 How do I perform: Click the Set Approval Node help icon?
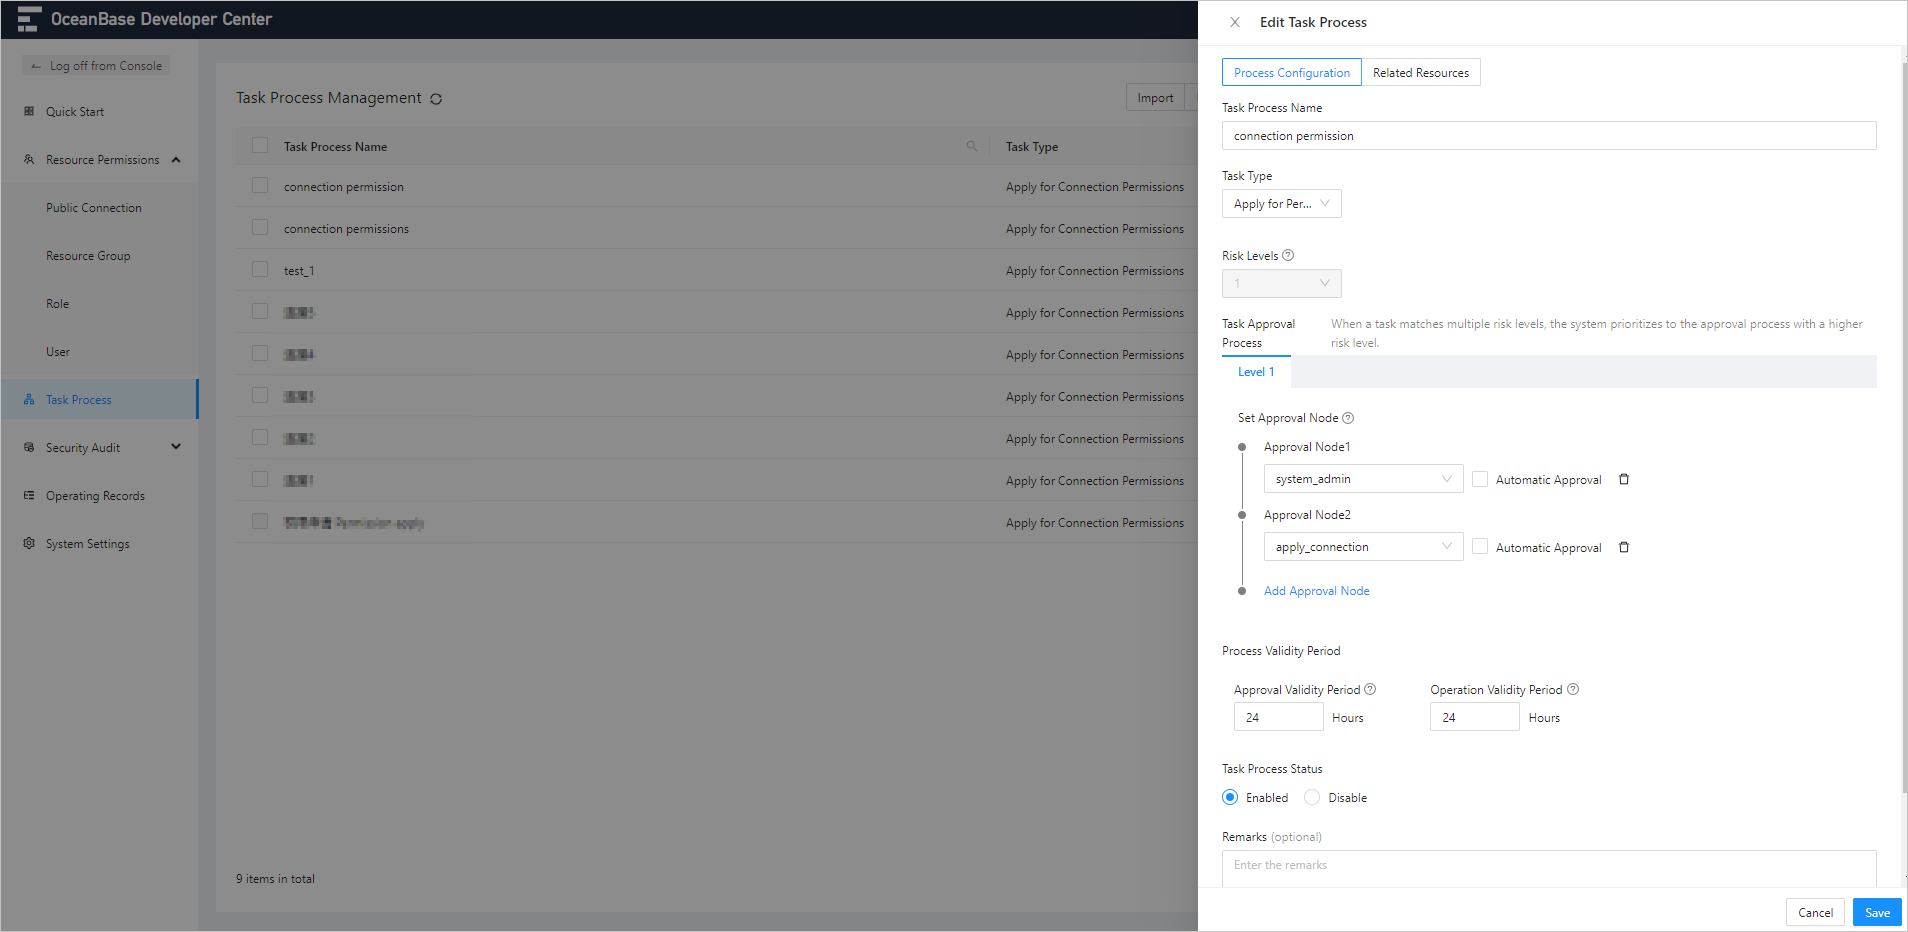tap(1348, 418)
